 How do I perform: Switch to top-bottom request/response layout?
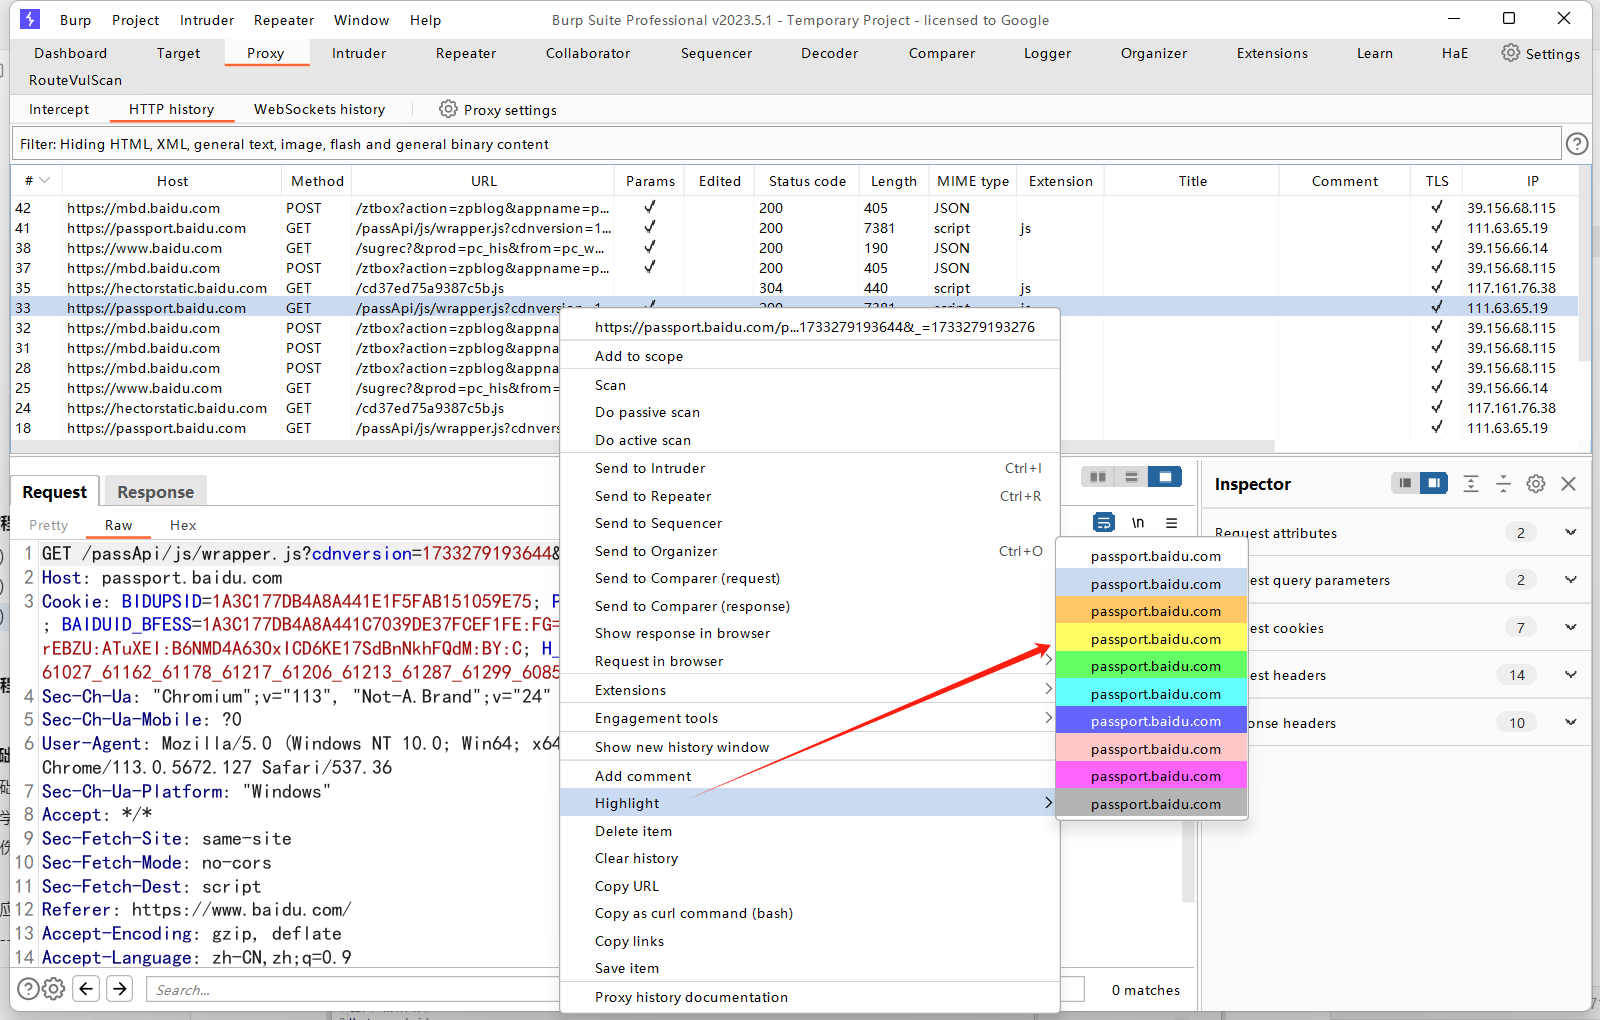pyautogui.click(x=1131, y=477)
